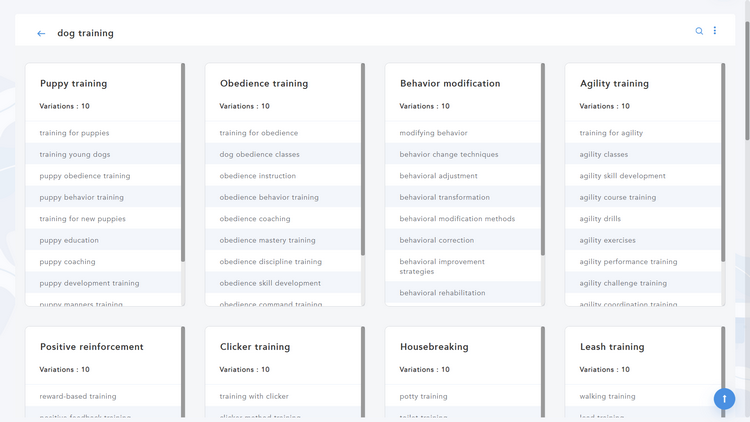Select 'behavioral modification methods' row
750x422 pixels.
tap(463, 219)
